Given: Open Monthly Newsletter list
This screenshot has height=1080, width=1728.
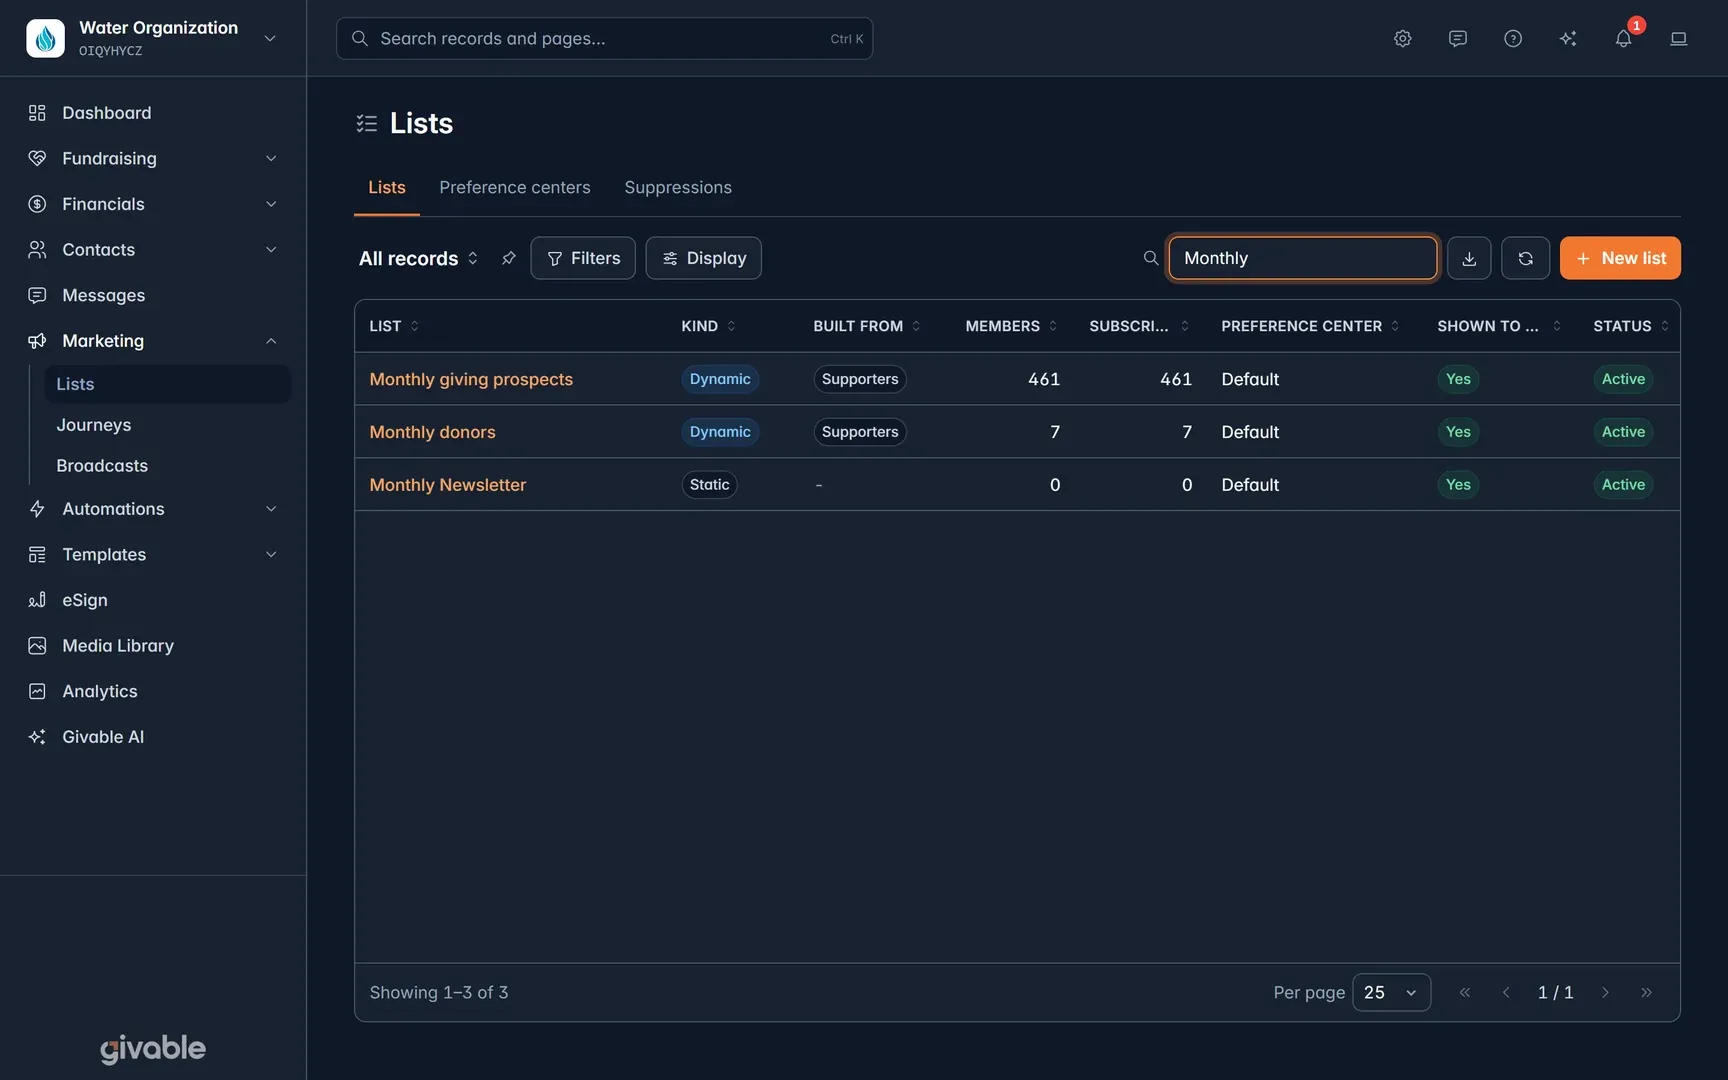Looking at the screenshot, I should [447, 485].
